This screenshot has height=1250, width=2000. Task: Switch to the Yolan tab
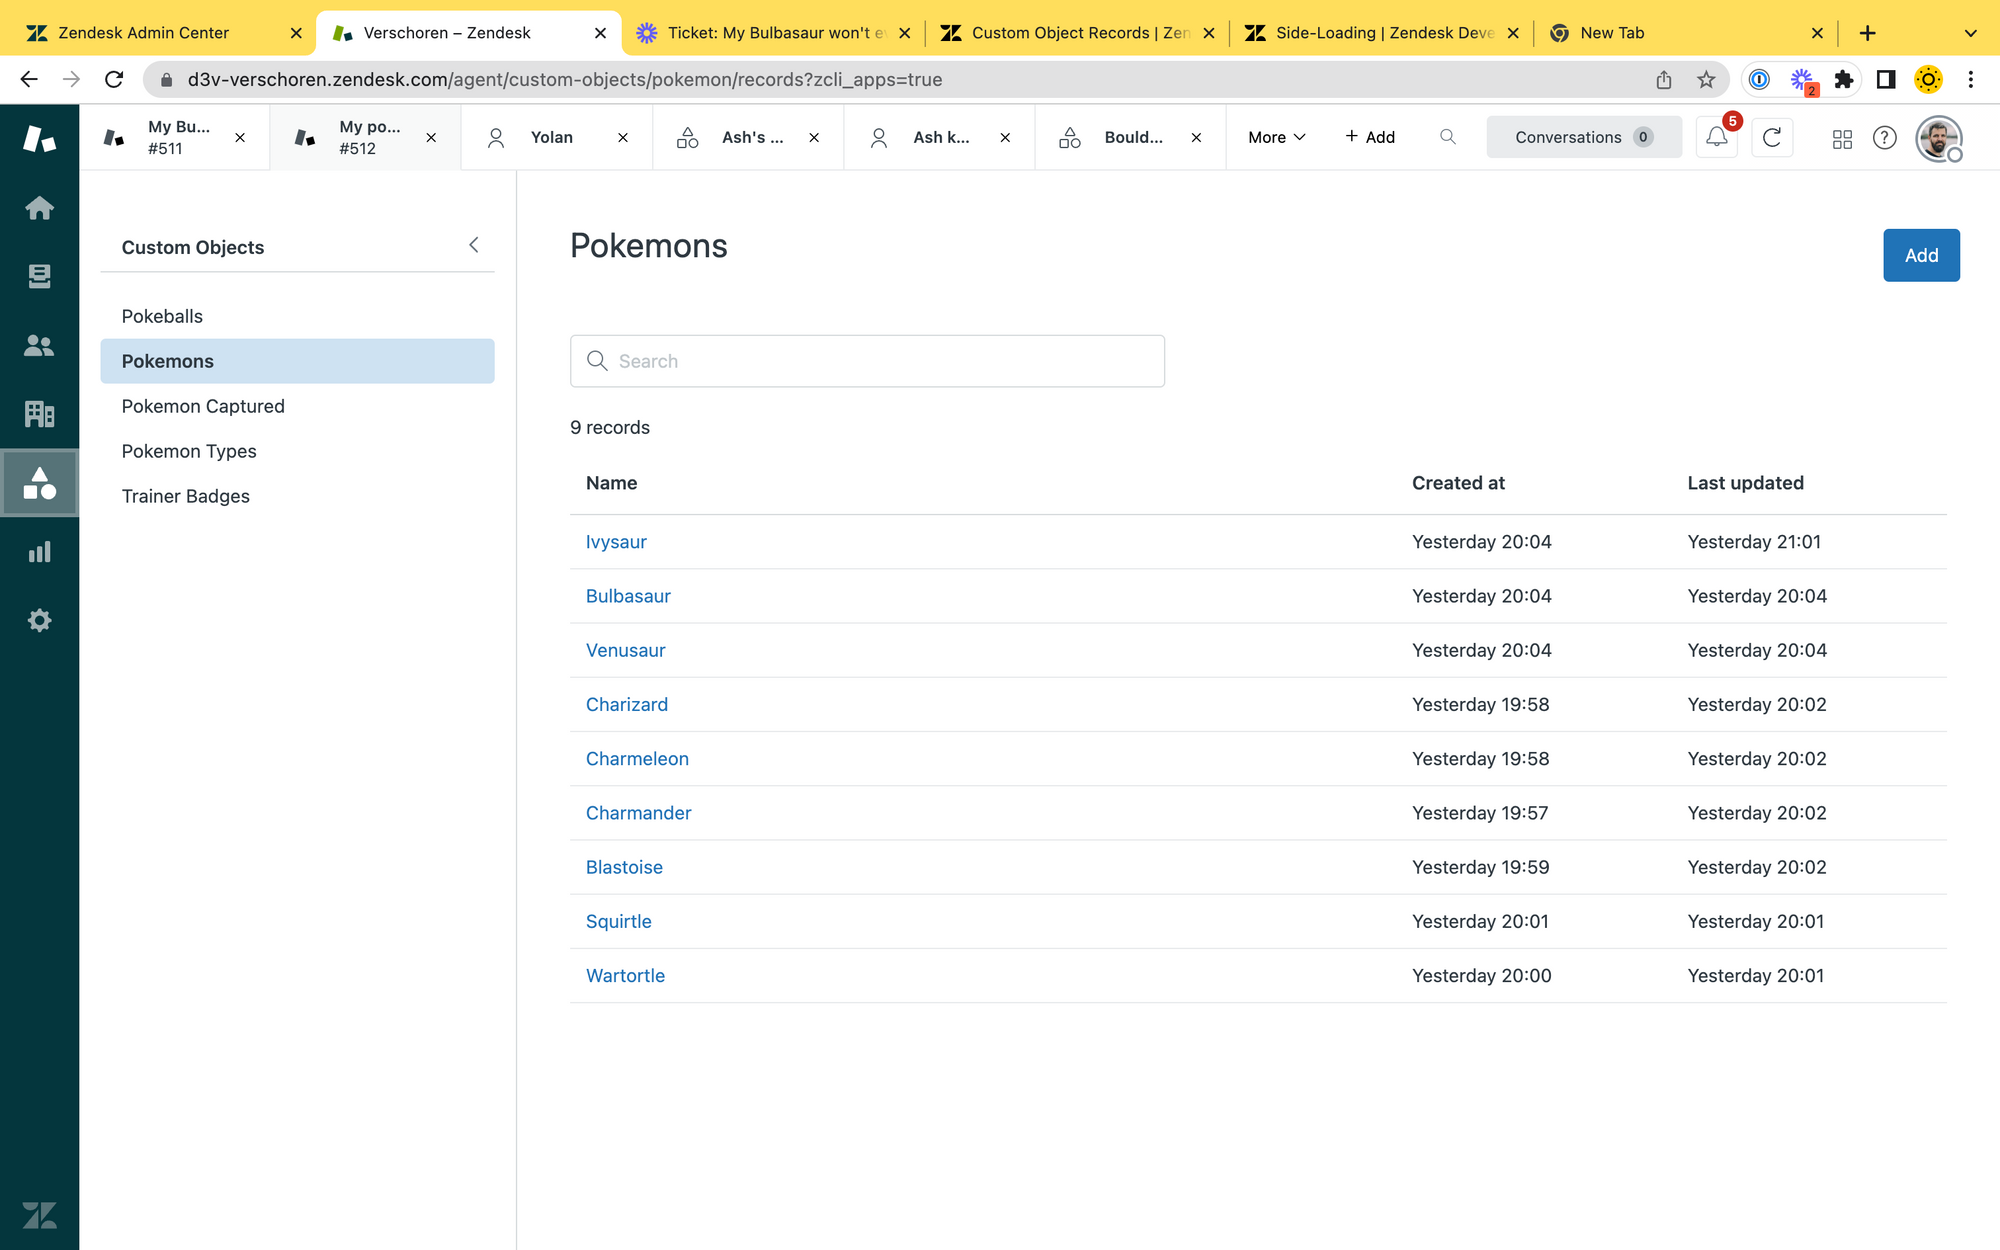[551, 138]
